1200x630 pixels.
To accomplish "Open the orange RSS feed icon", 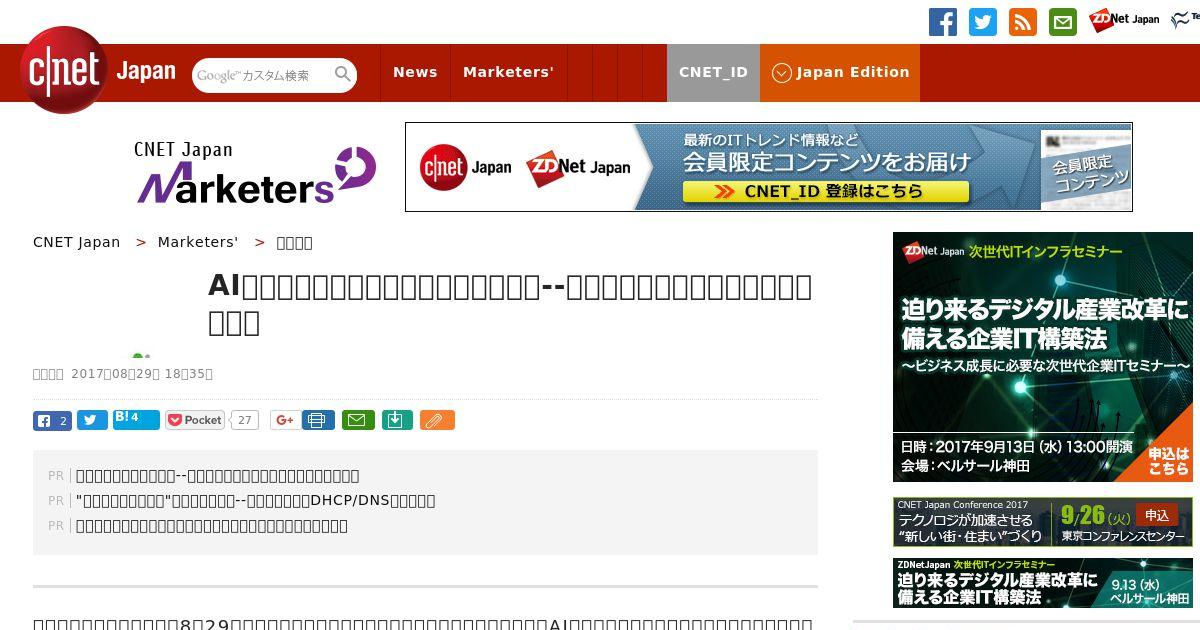I will (x=1023, y=22).
